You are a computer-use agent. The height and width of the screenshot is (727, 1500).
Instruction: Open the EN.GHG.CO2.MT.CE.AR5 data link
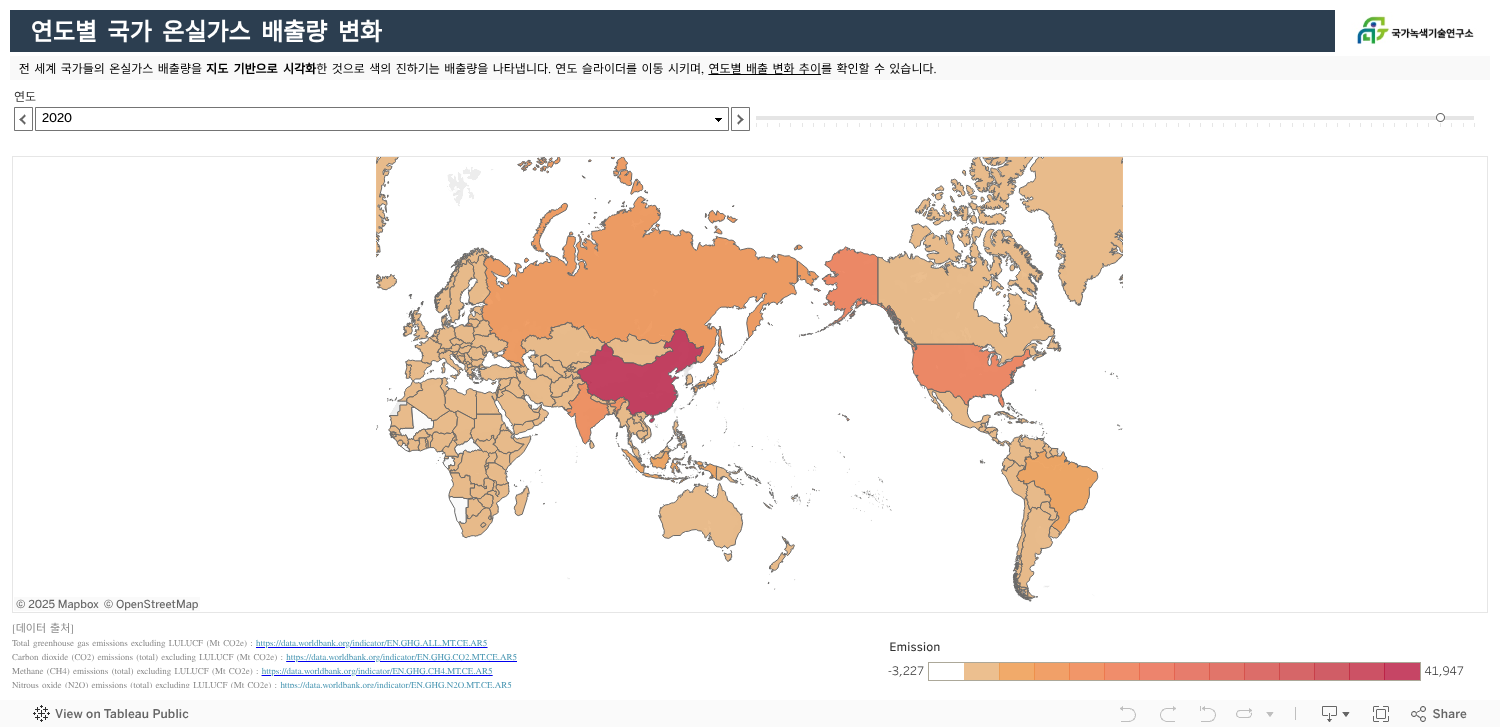tap(401, 657)
